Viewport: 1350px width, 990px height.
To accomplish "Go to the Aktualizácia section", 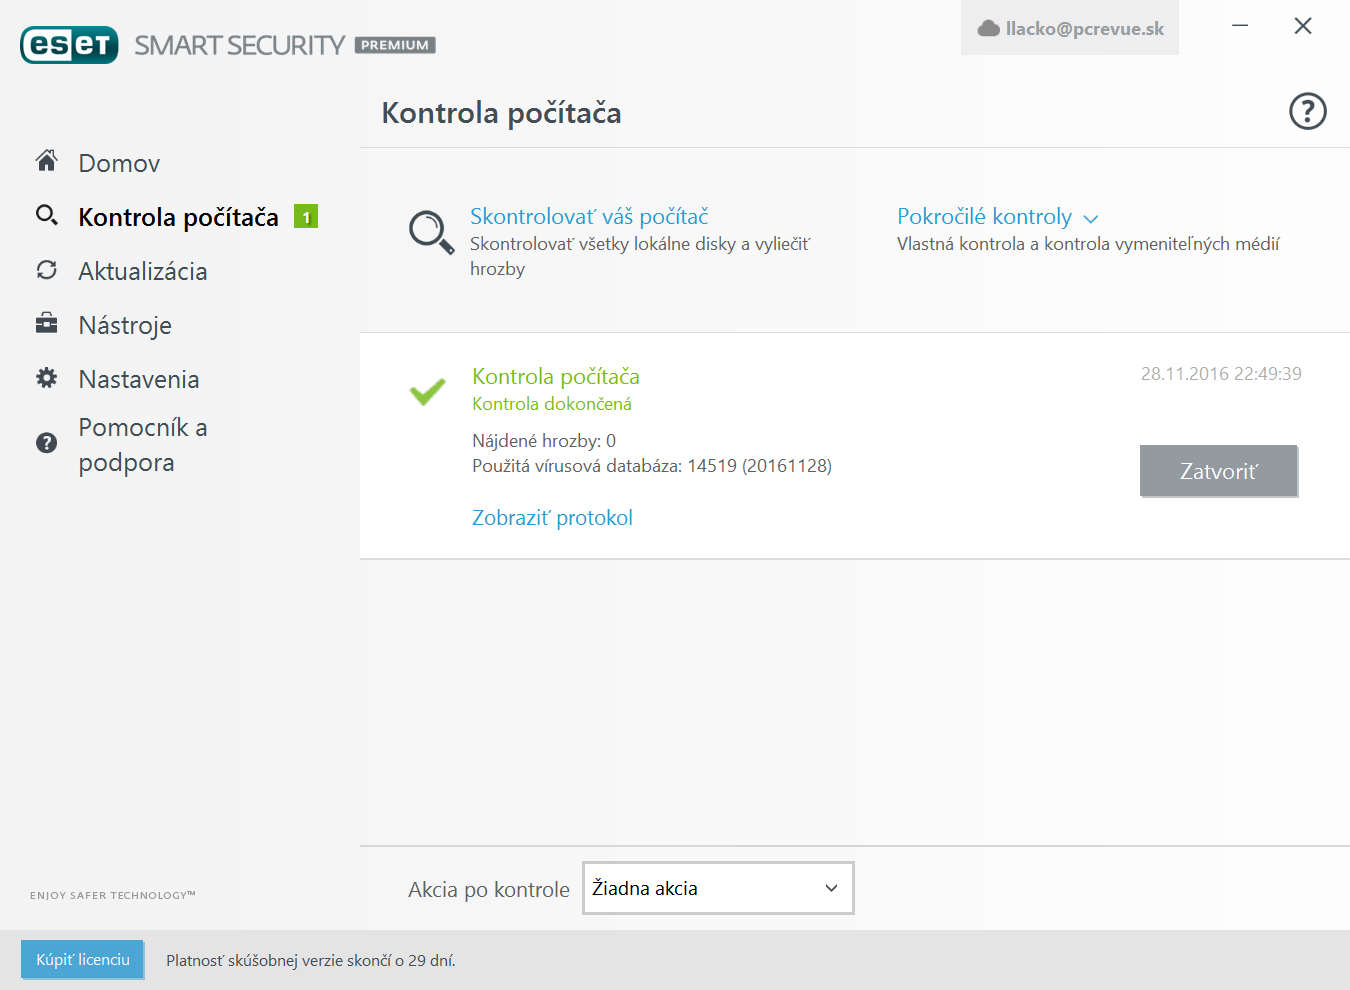I will [143, 271].
